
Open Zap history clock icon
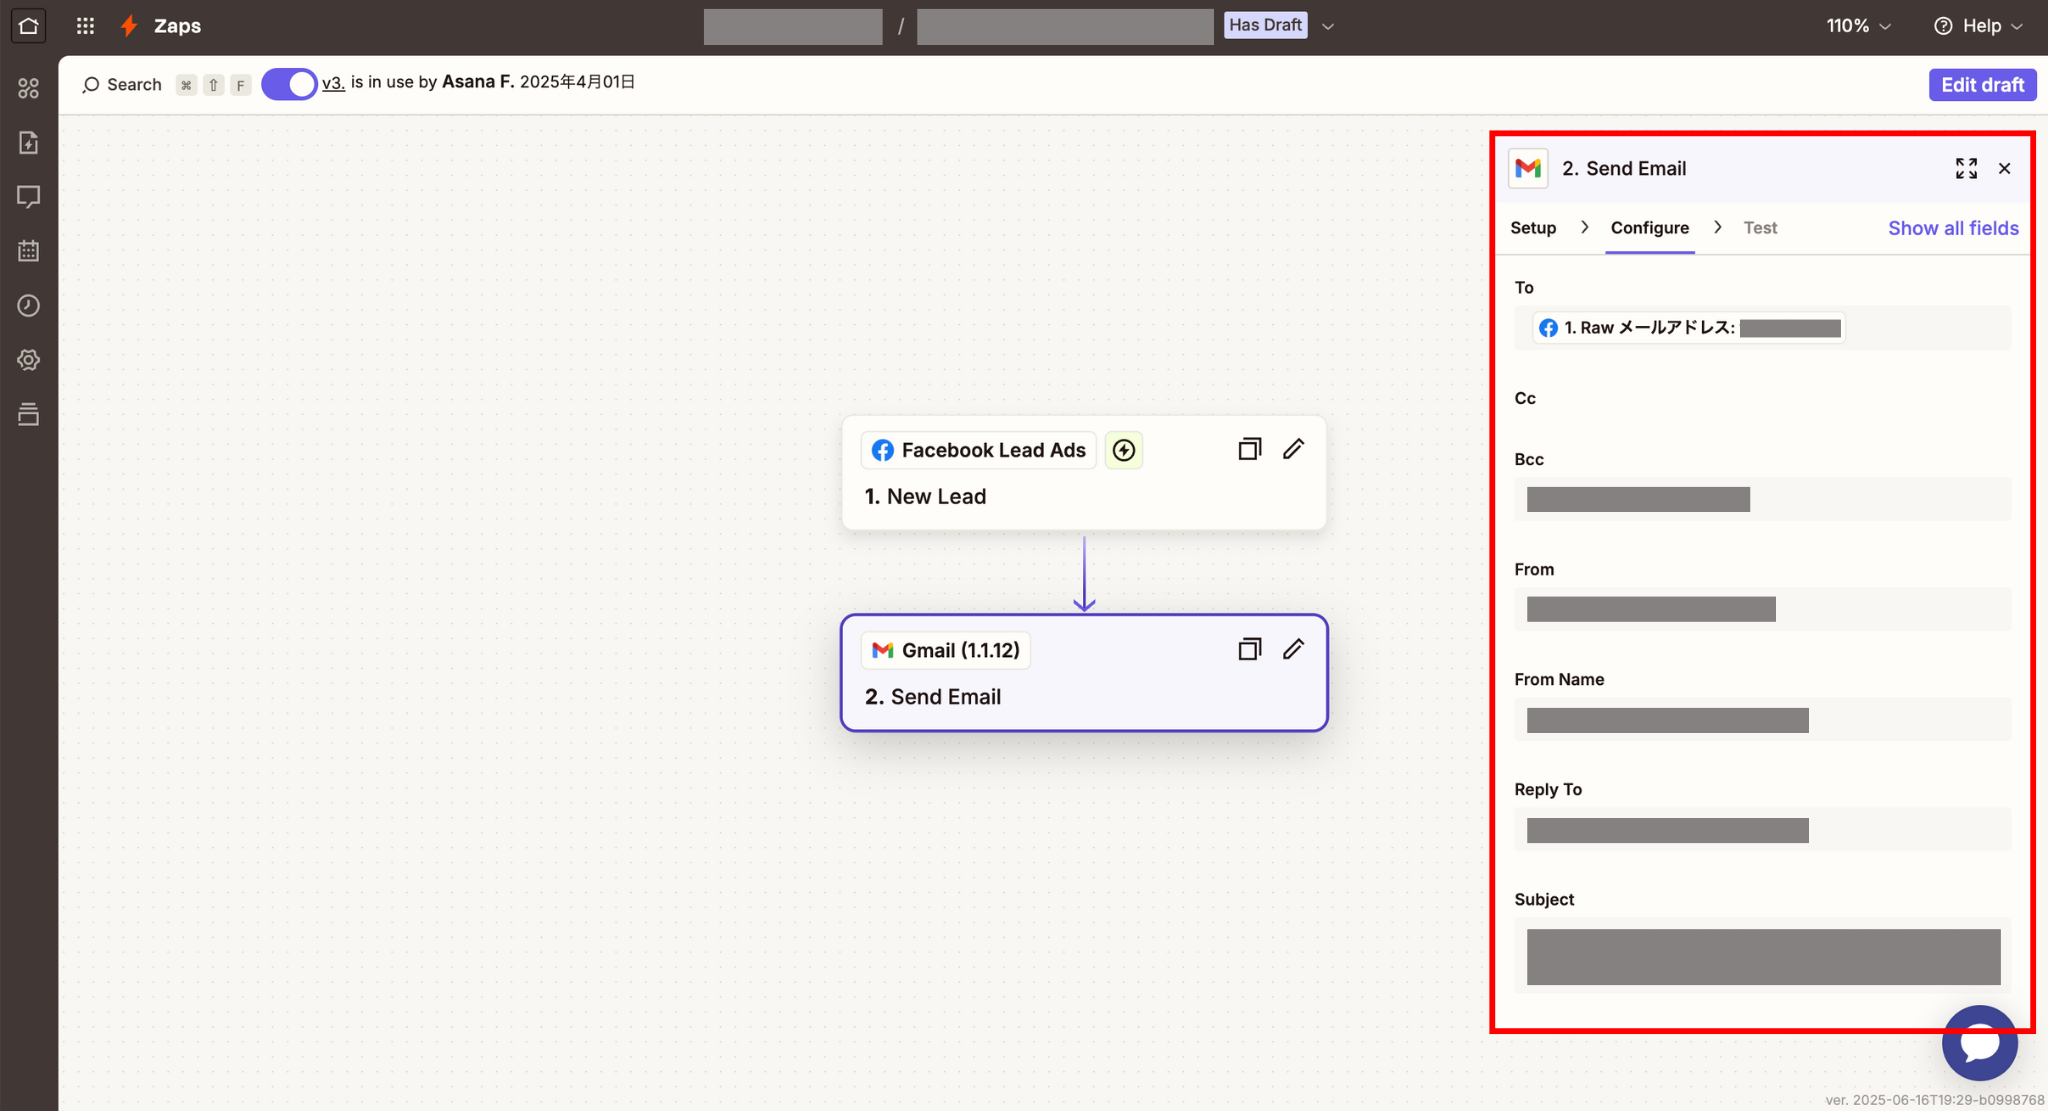[x=29, y=305]
